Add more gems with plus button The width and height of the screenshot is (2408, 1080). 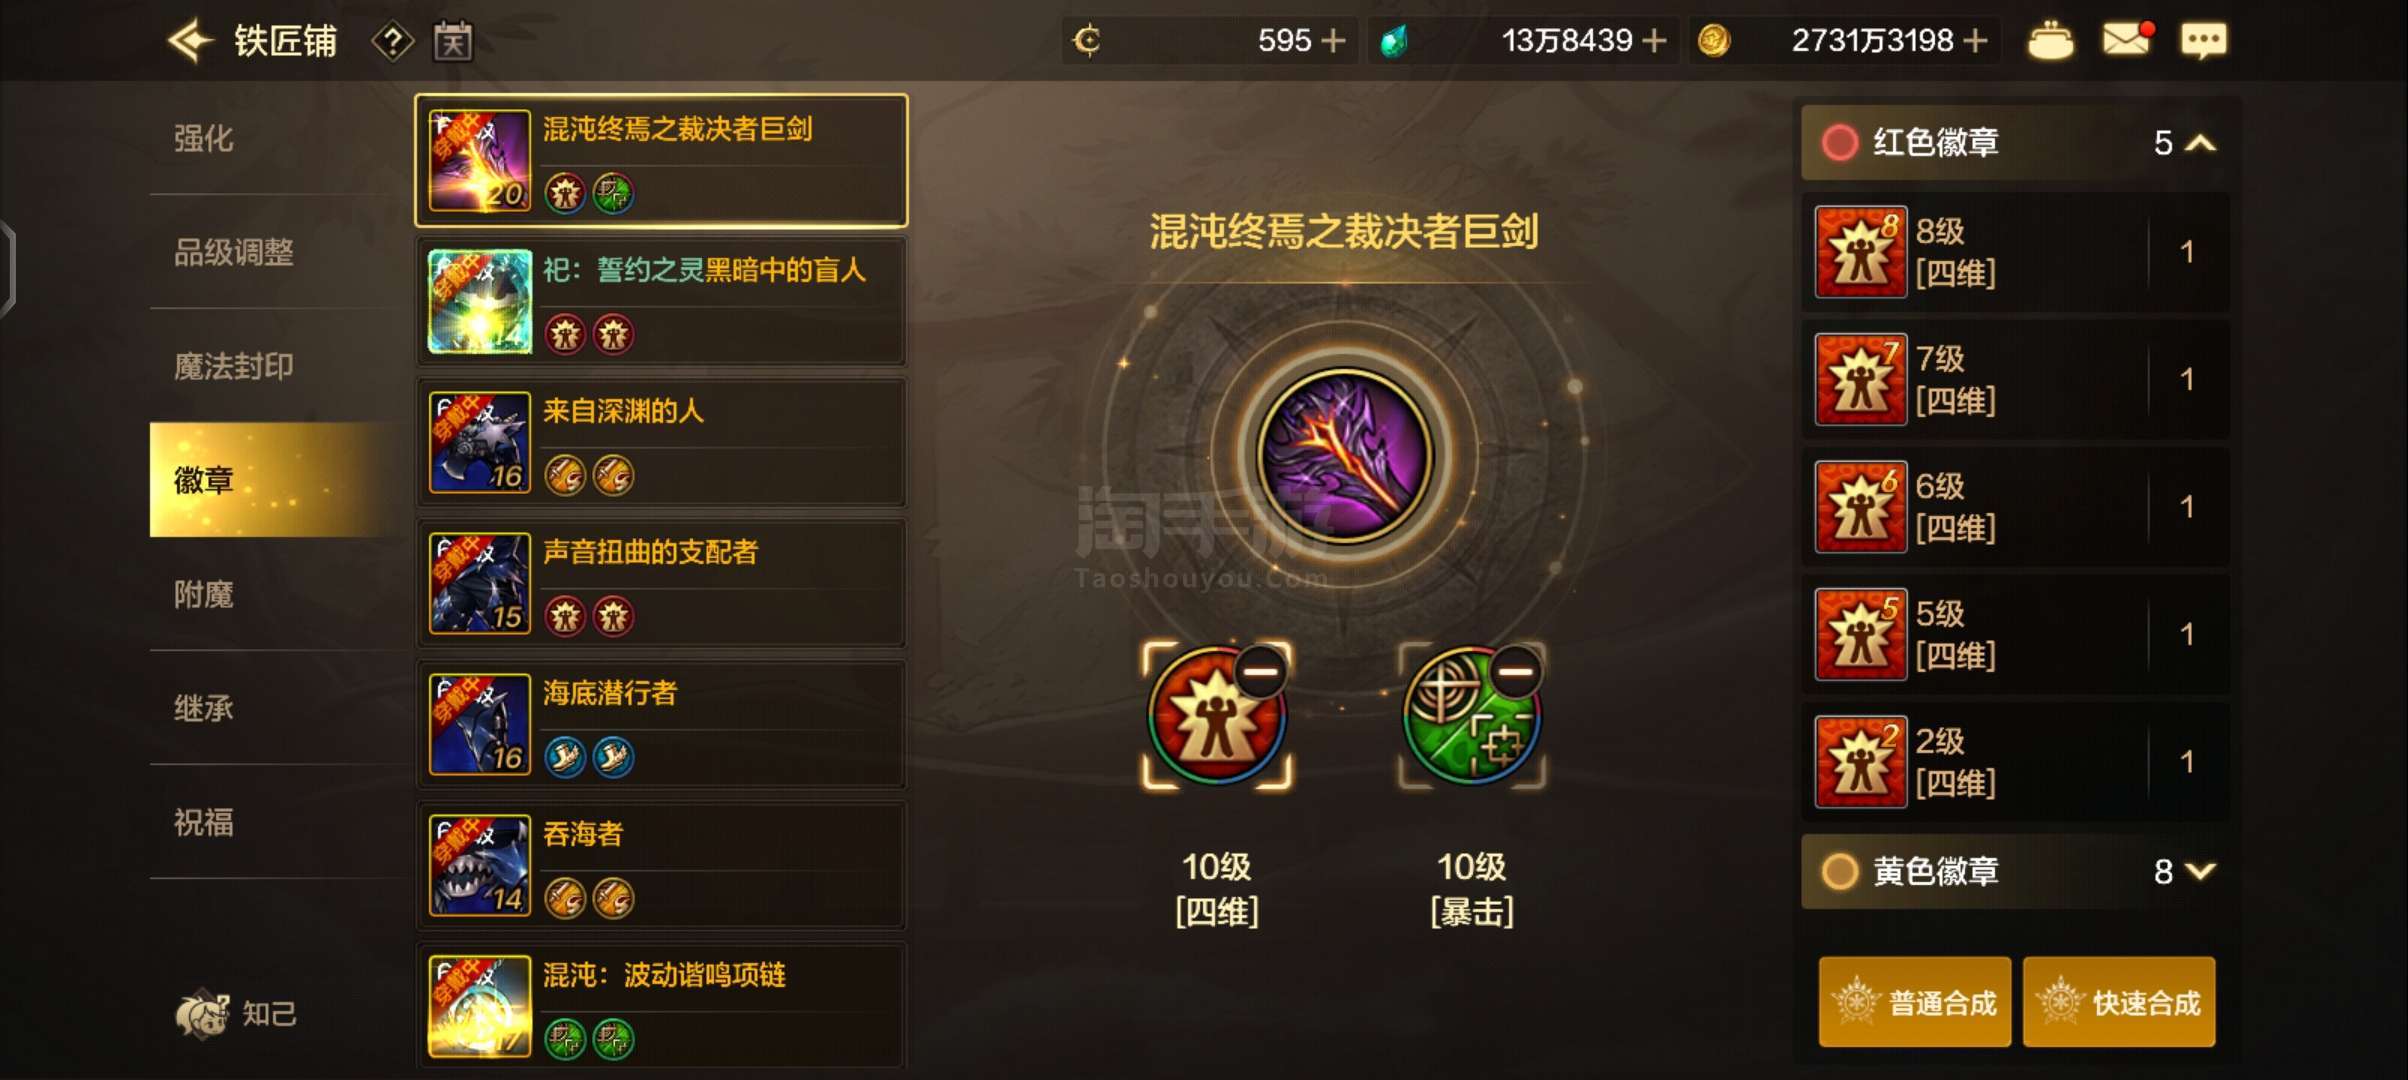click(x=1655, y=41)
